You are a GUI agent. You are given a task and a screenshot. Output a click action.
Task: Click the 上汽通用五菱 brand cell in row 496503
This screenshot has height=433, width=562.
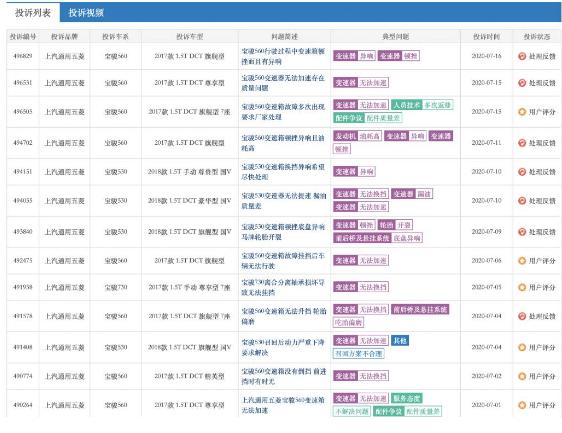coord(65,112)
